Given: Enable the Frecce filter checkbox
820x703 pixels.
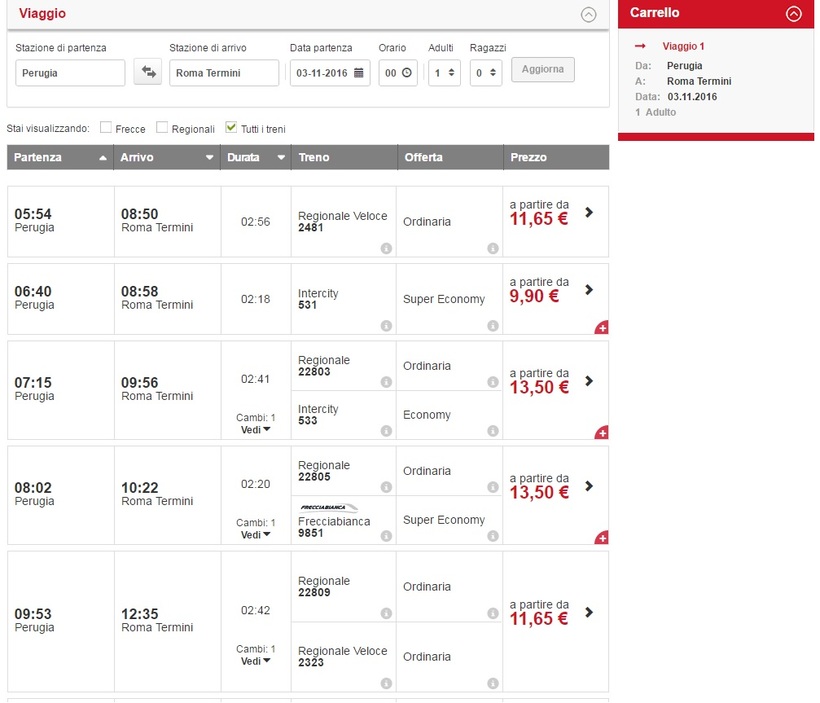Looking at the screenshot, I should click(x=106, y=128).
